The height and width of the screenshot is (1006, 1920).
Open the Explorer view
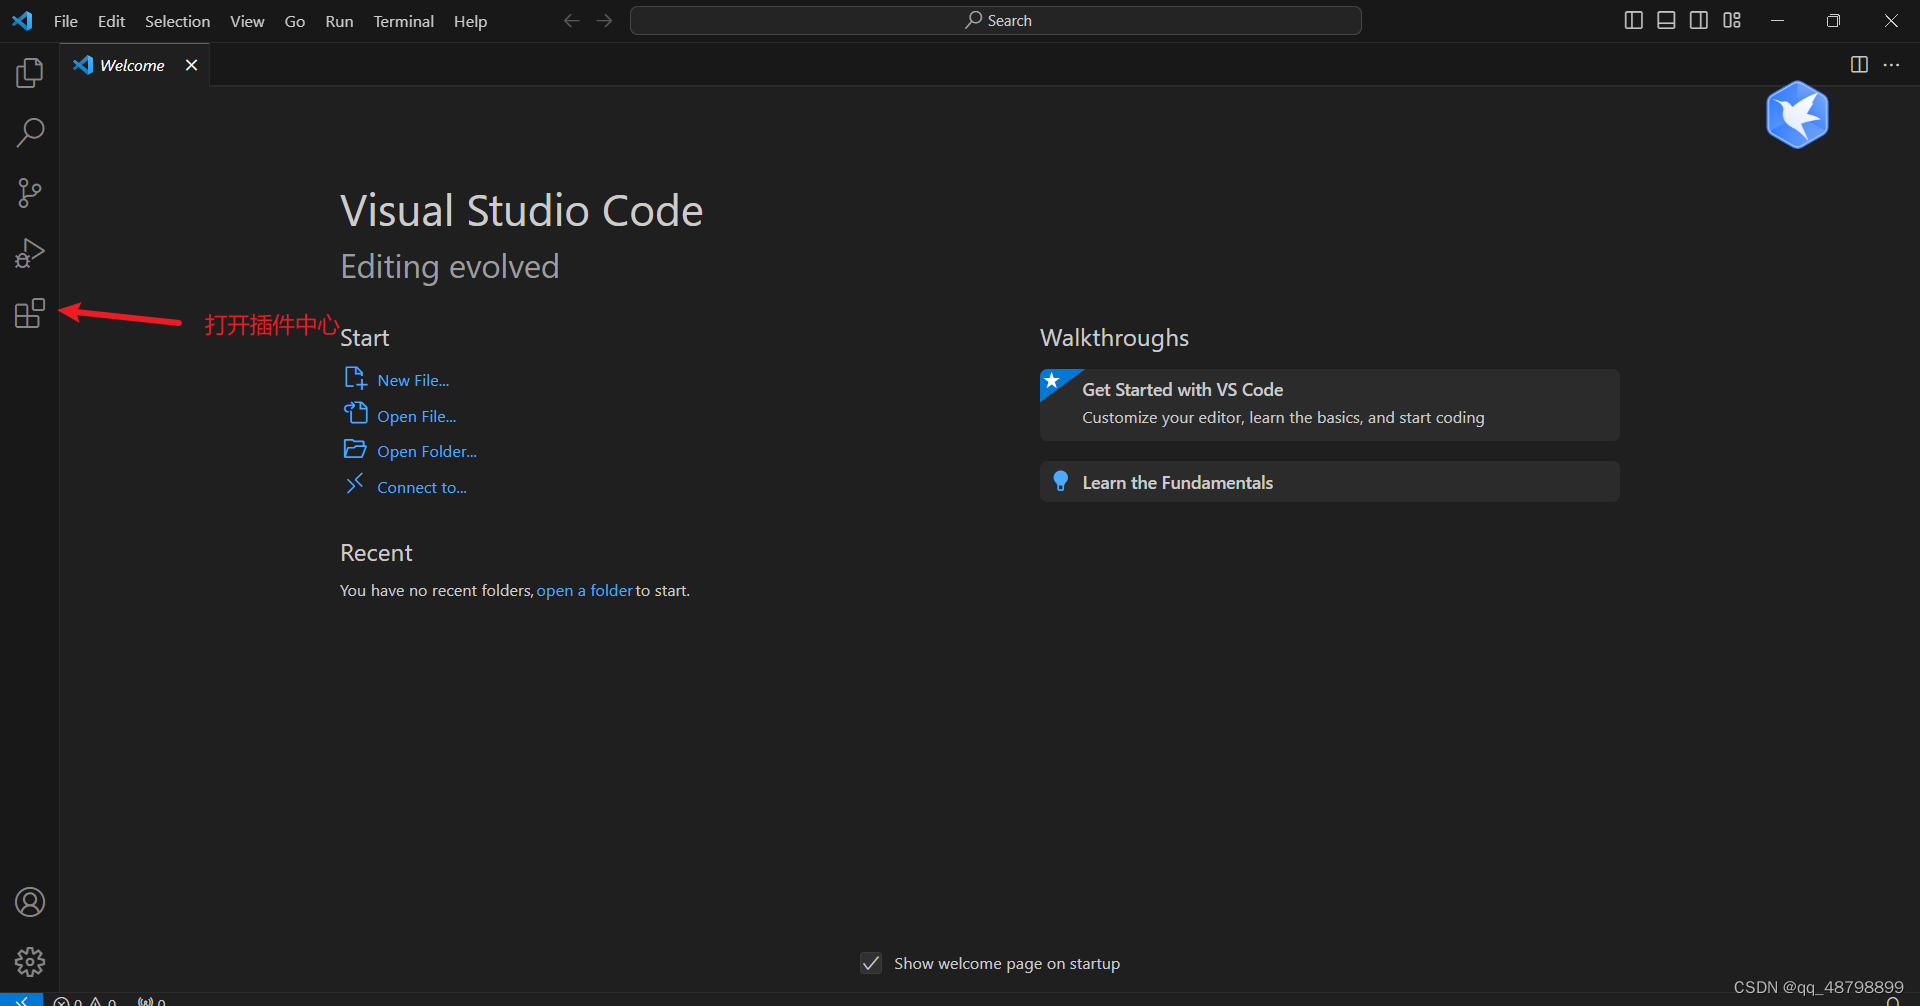29,72
